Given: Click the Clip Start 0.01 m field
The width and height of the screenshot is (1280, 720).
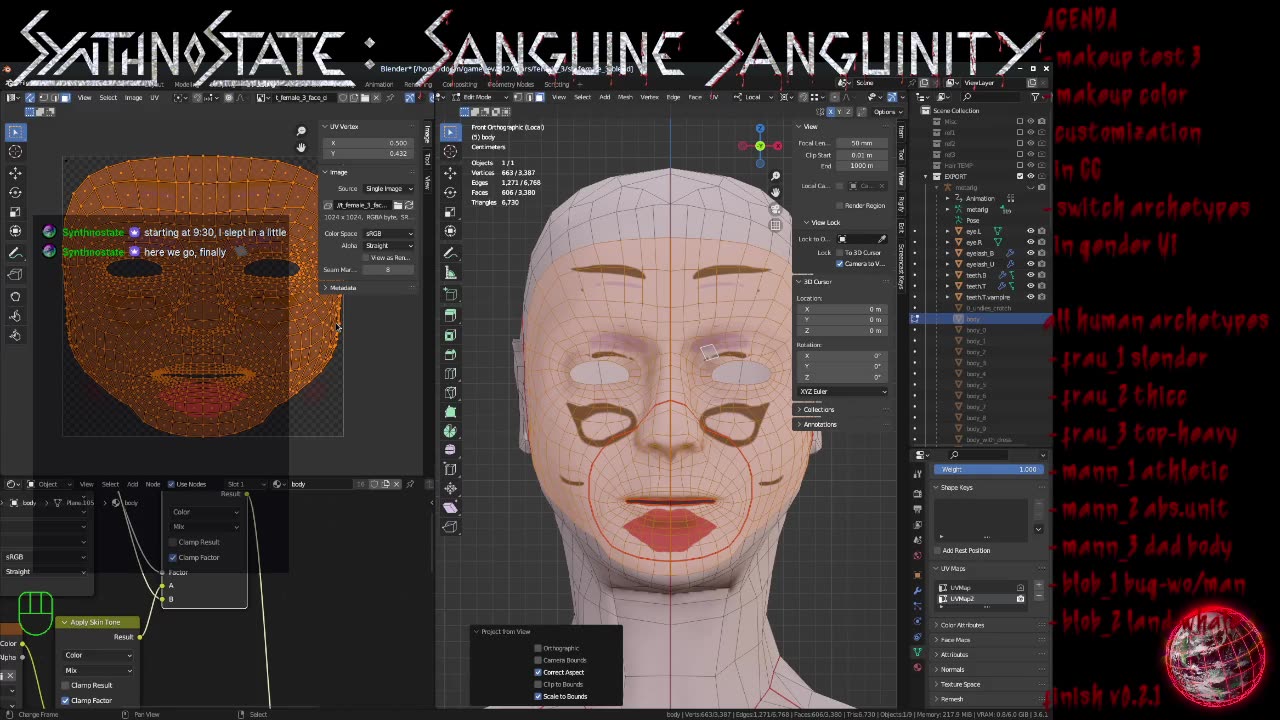Looking at the screenshot, I should 861,155.
